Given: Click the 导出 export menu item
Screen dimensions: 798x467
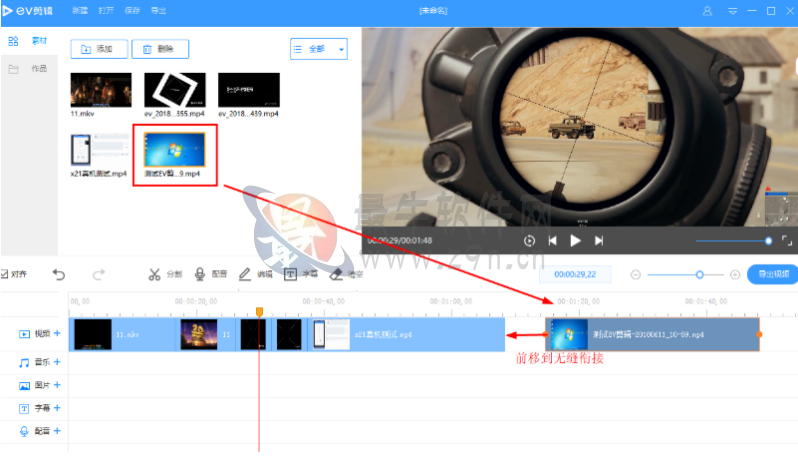Looking at the screenshot, I should (158, 11).
